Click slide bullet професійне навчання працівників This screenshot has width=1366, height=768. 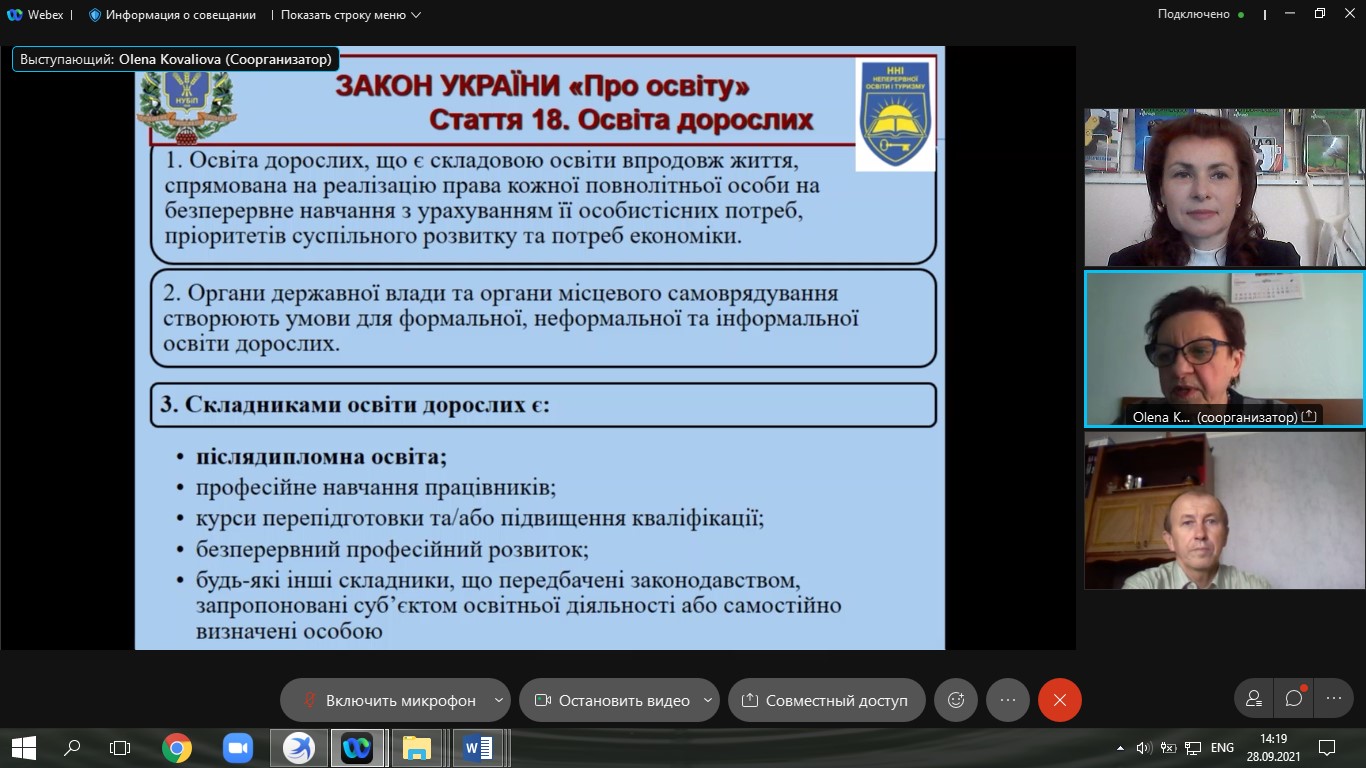coord(375,487)
